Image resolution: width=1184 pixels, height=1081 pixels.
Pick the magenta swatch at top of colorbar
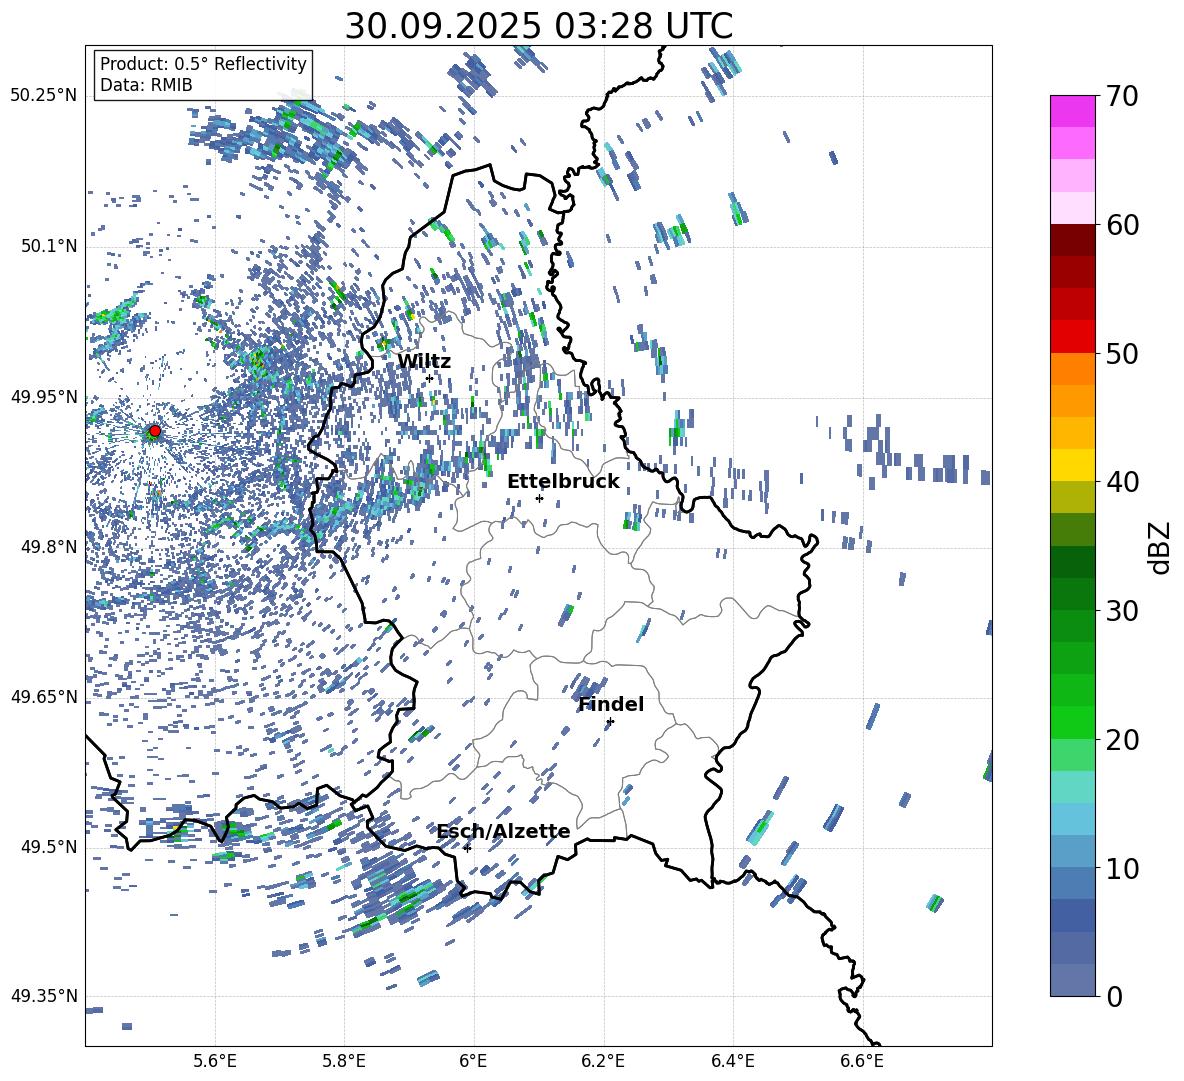coord(1073,111)
